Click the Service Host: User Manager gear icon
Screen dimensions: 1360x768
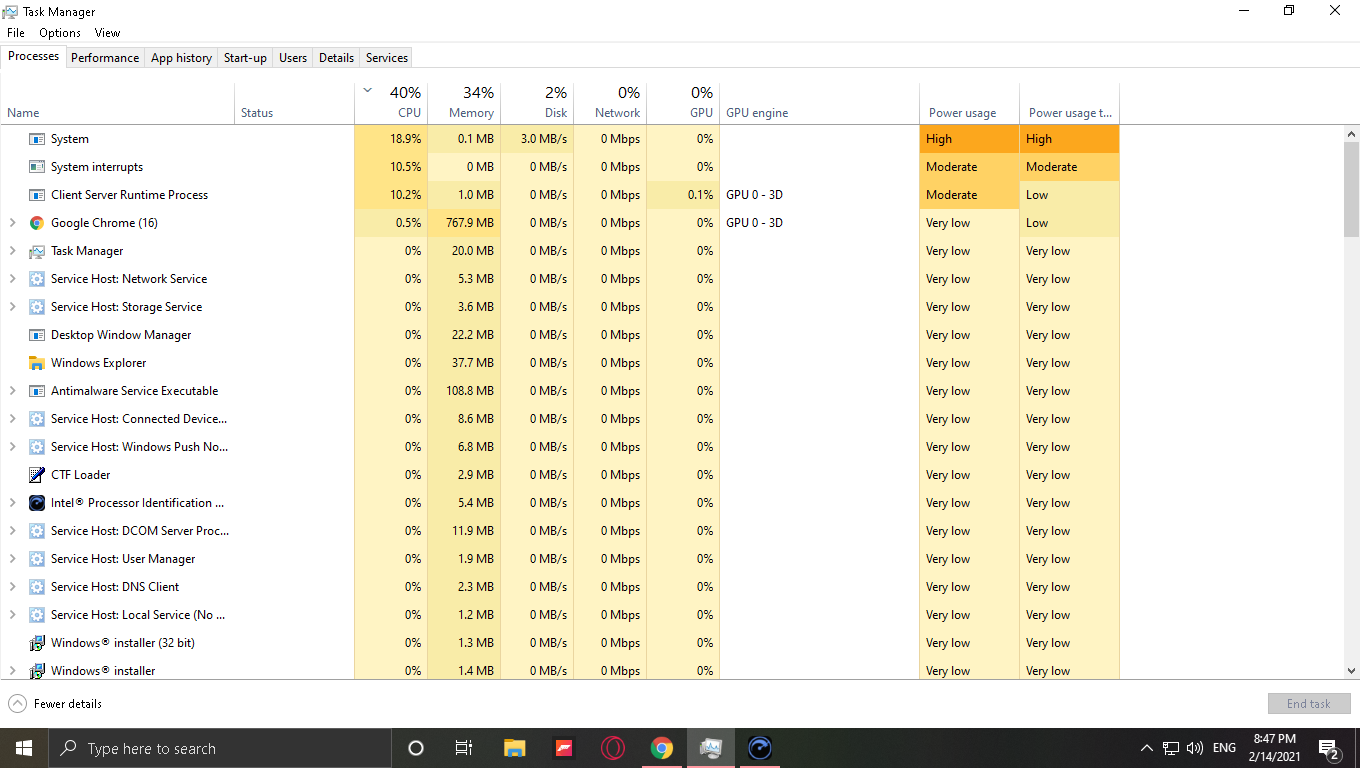[37, 559]
